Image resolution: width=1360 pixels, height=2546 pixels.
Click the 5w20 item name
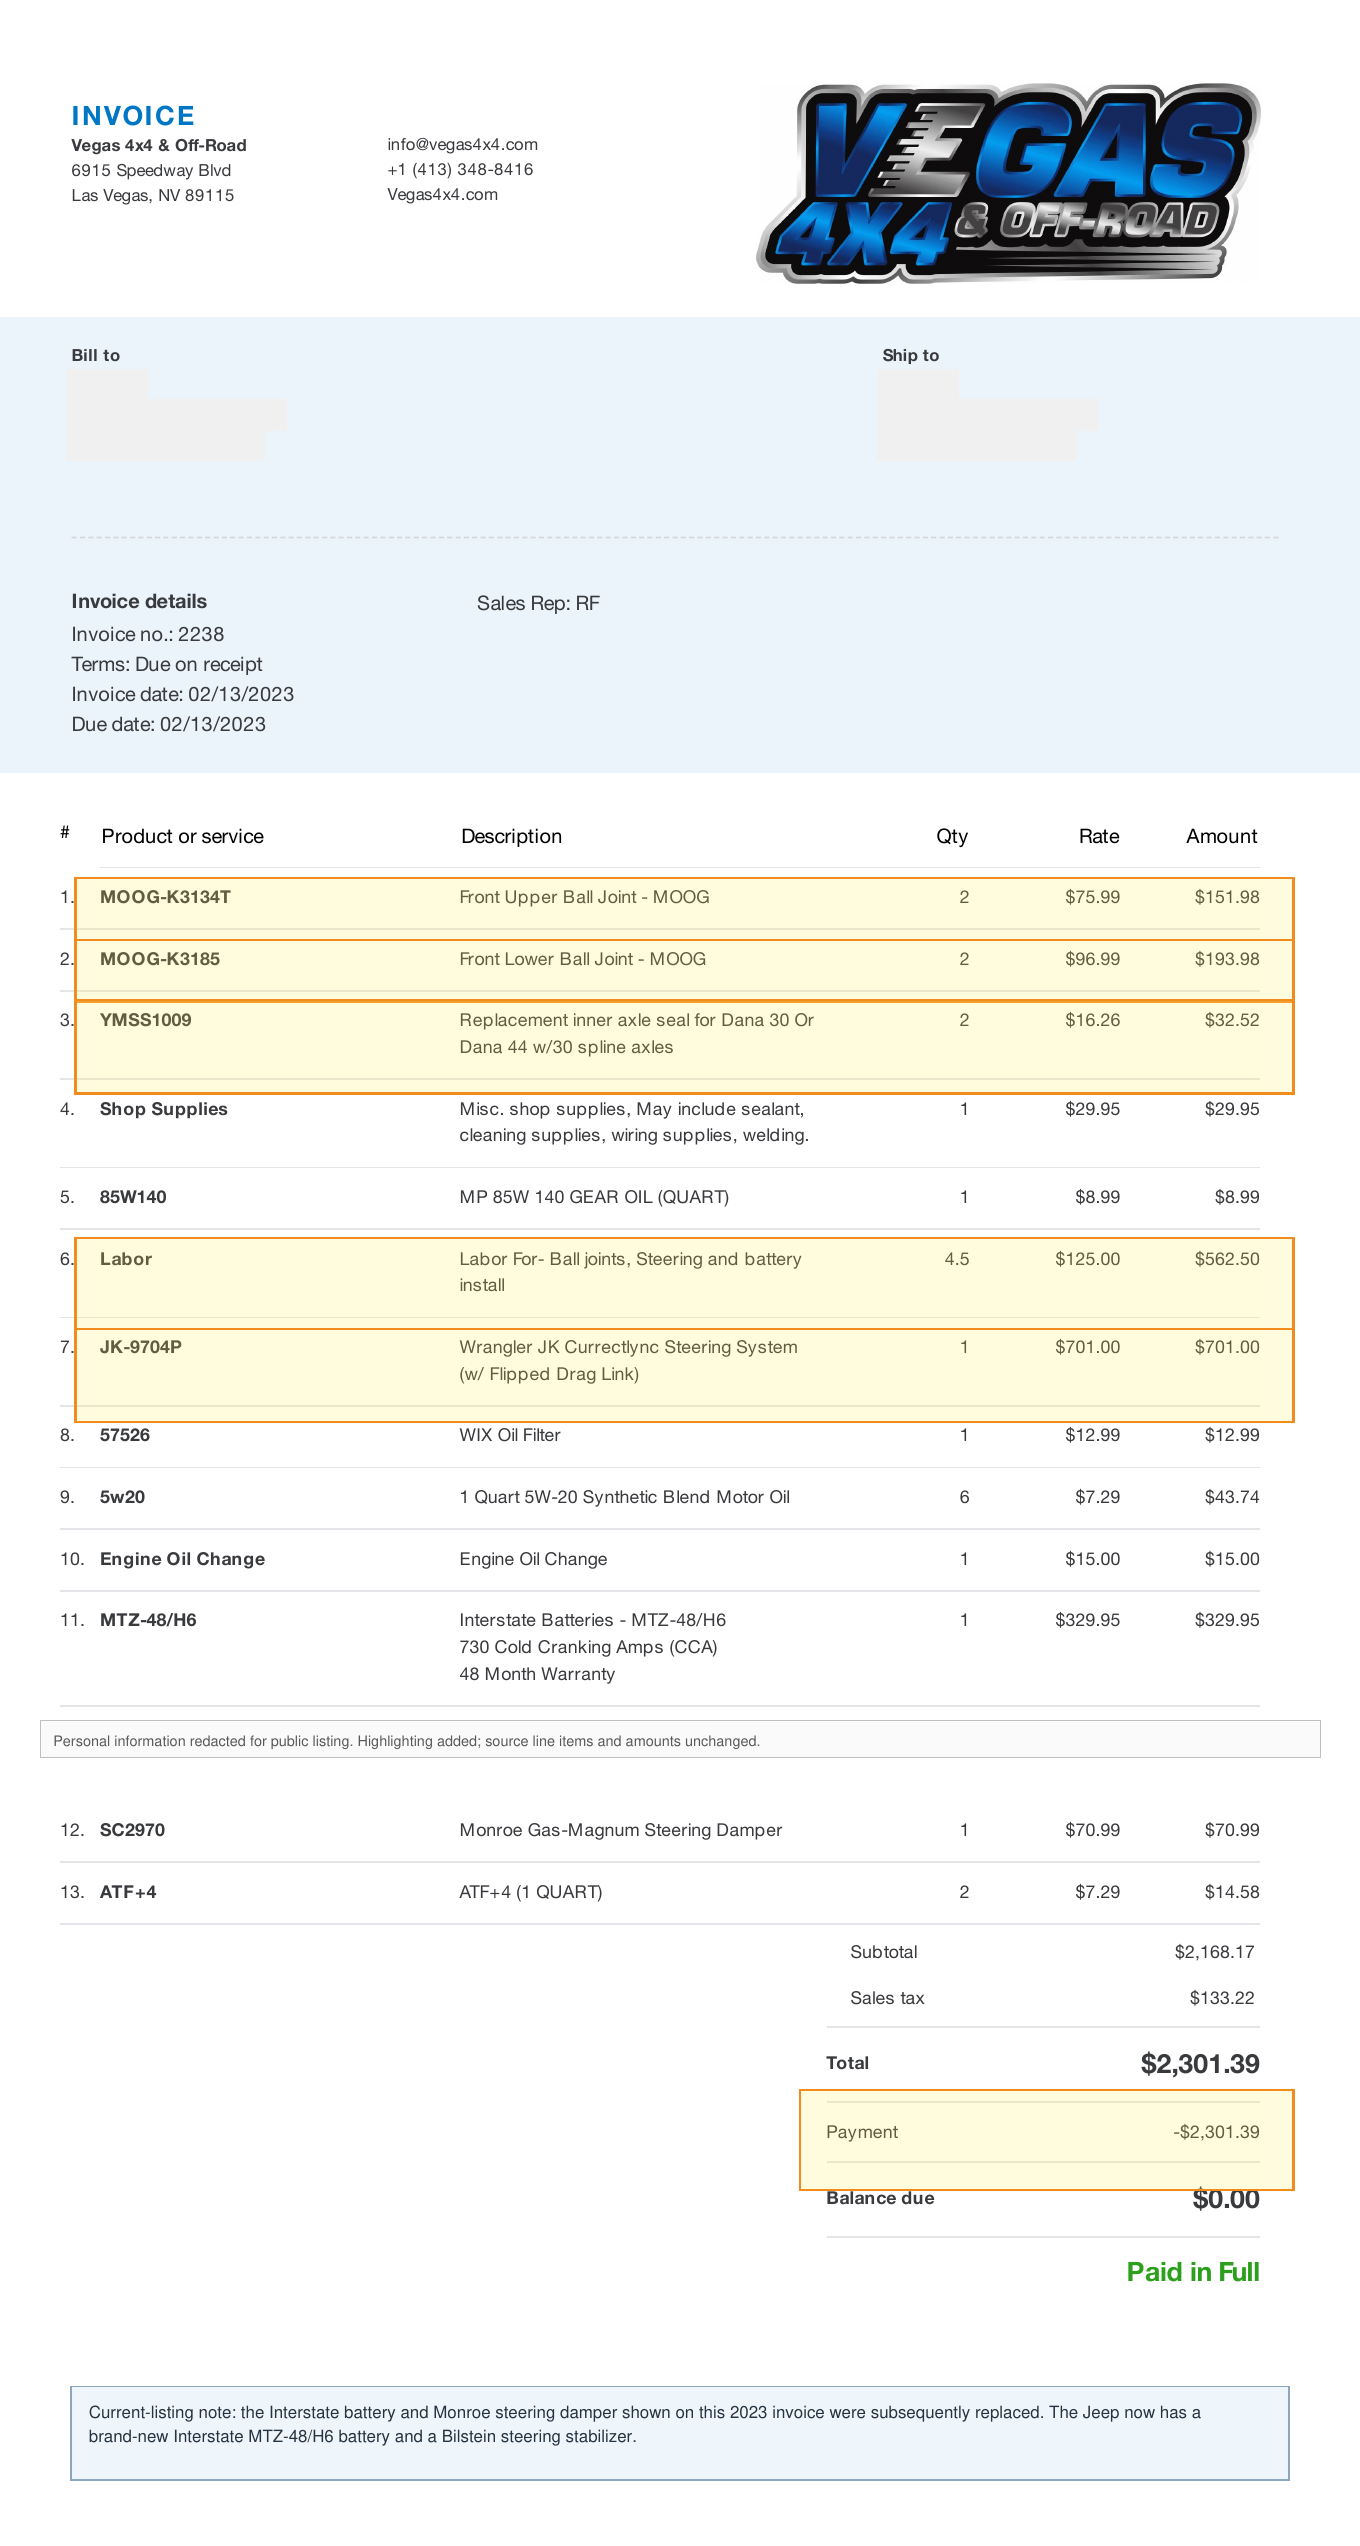click(x=122, y=1497)
